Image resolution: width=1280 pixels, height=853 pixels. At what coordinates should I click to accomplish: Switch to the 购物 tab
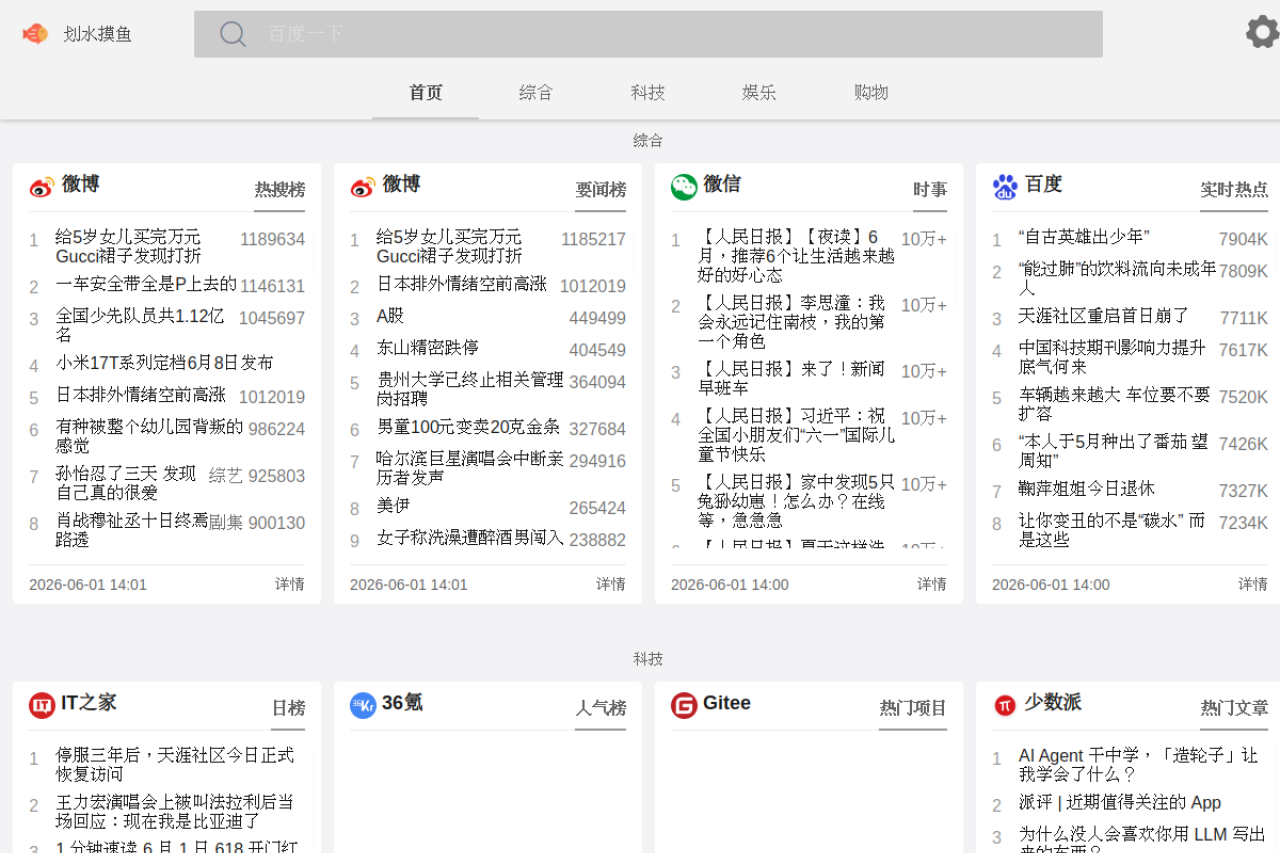point(871,92)
